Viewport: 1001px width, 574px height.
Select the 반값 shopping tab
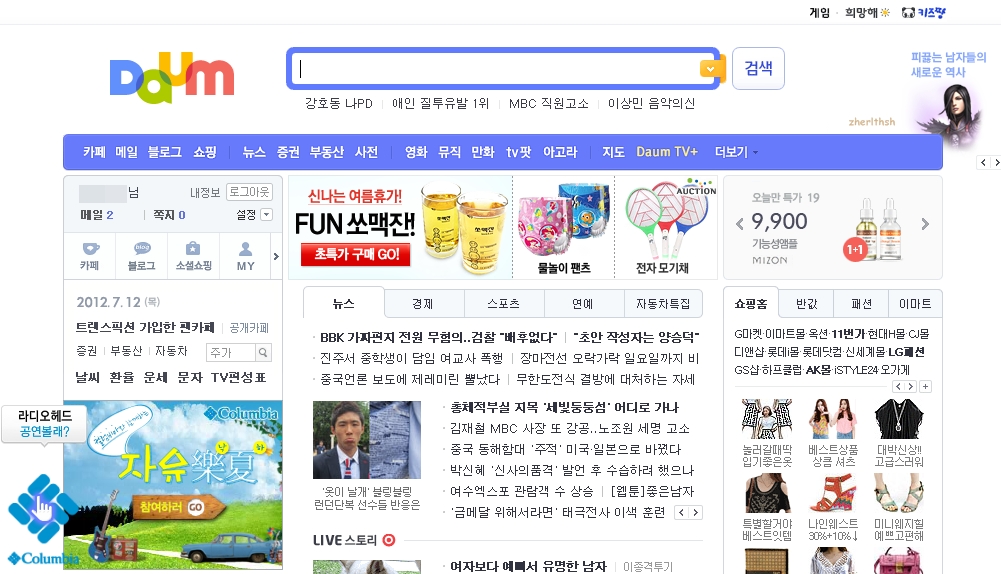pos(806,304)
